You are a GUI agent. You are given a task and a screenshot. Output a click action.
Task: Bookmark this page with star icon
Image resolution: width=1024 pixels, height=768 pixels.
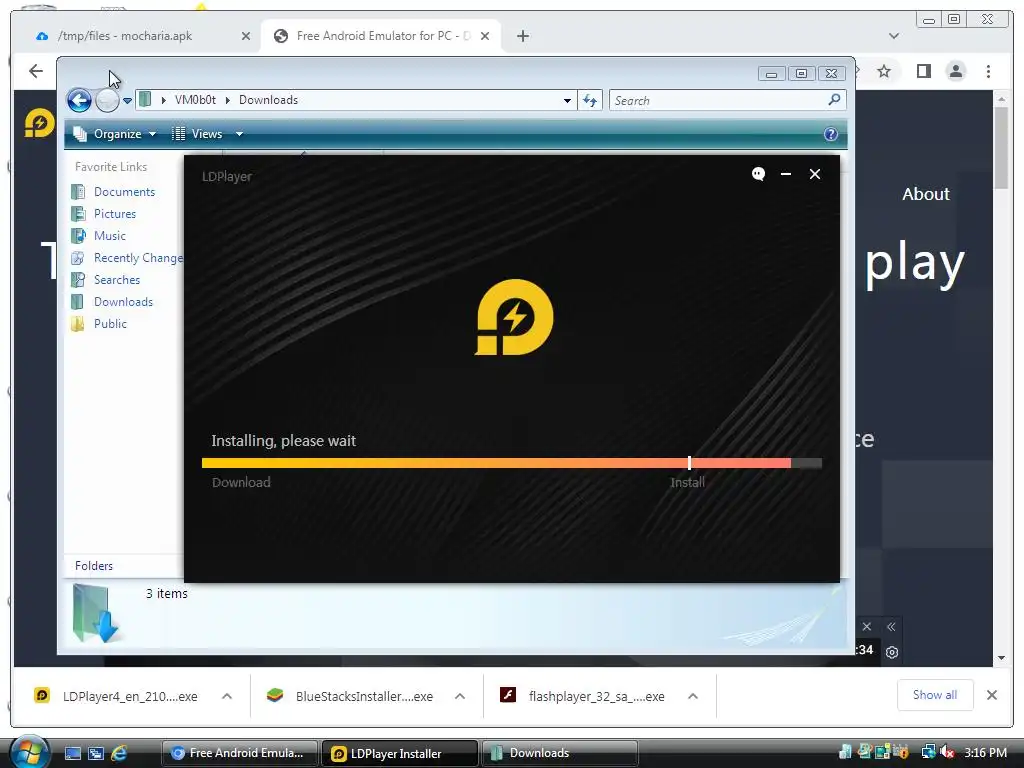coord(884,71)
